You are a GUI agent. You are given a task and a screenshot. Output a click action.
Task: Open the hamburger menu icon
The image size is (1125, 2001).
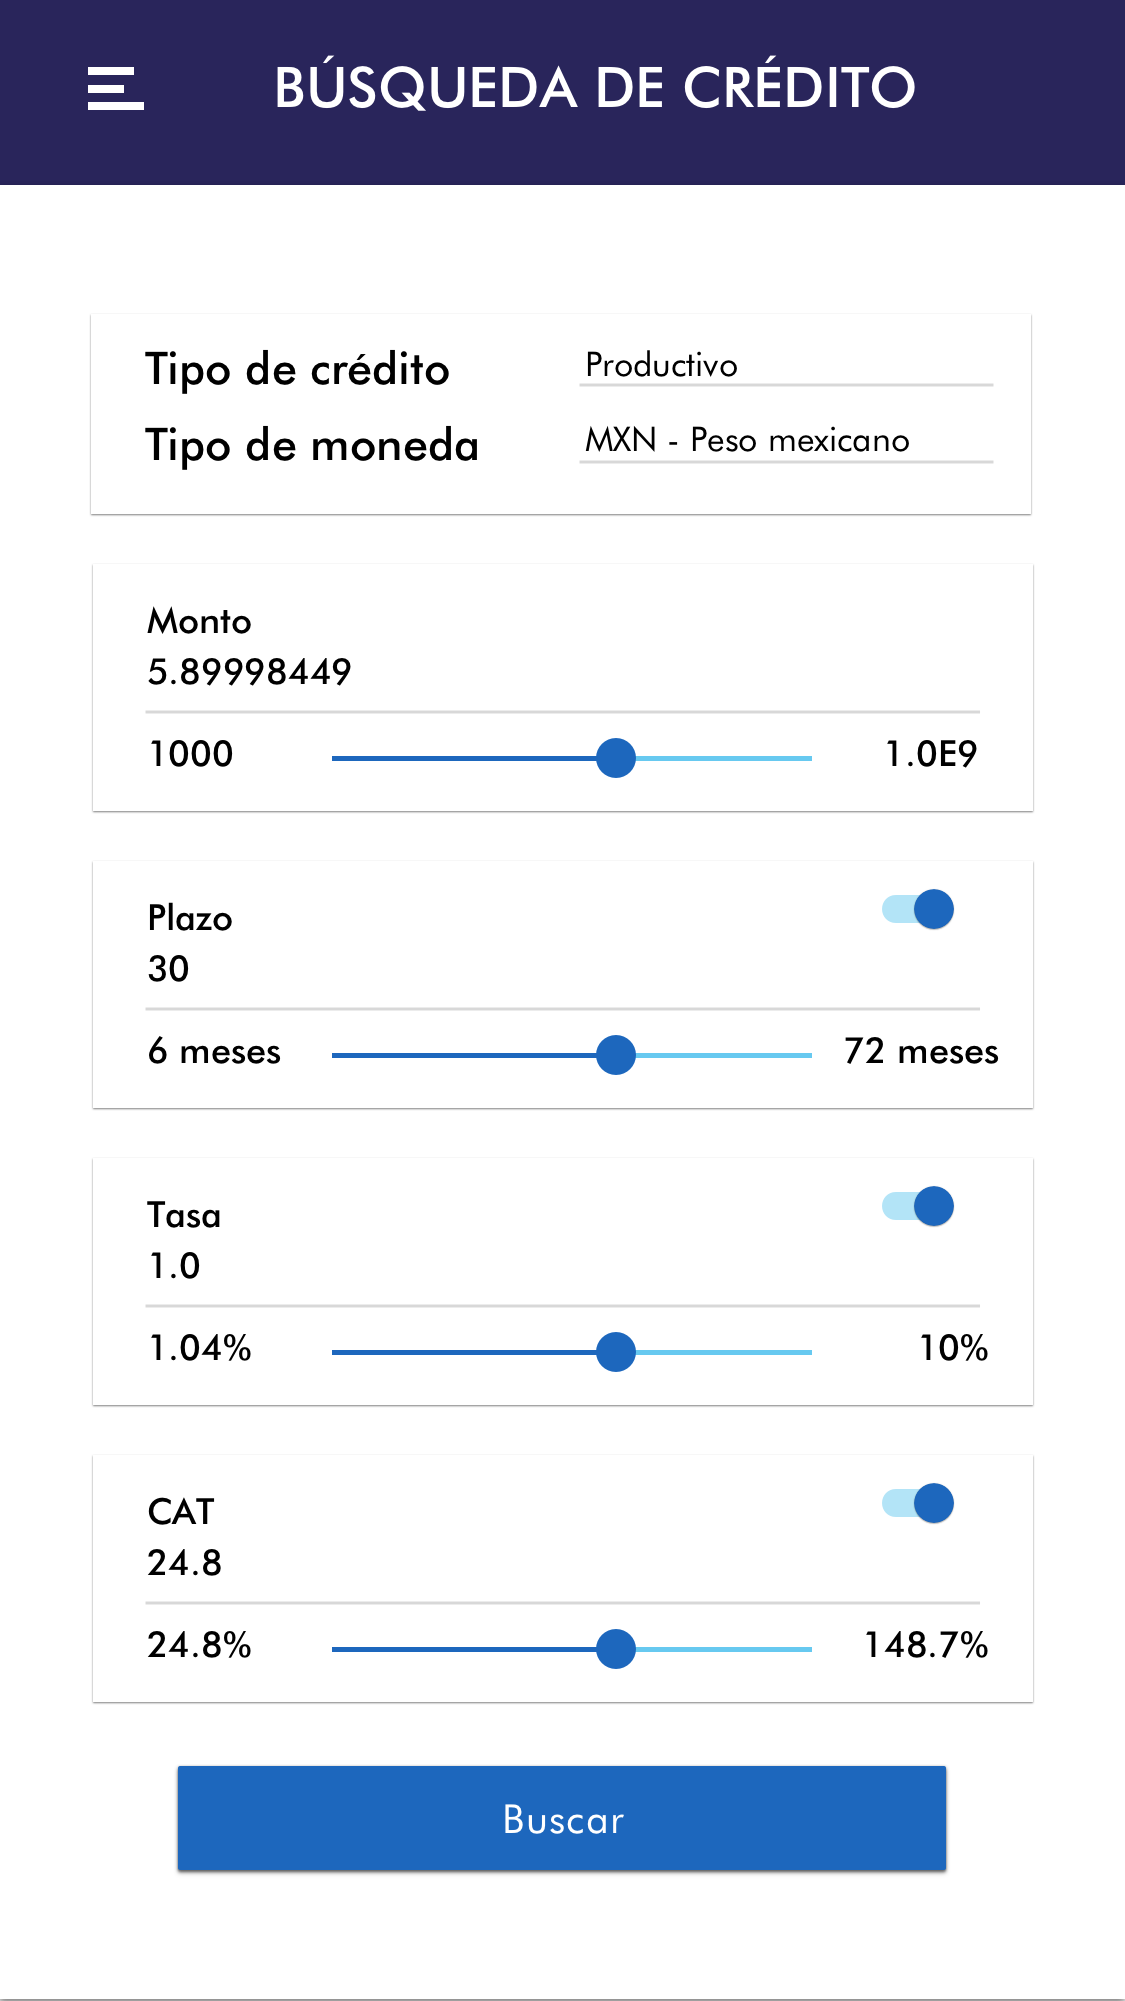(x=116, y=89)
